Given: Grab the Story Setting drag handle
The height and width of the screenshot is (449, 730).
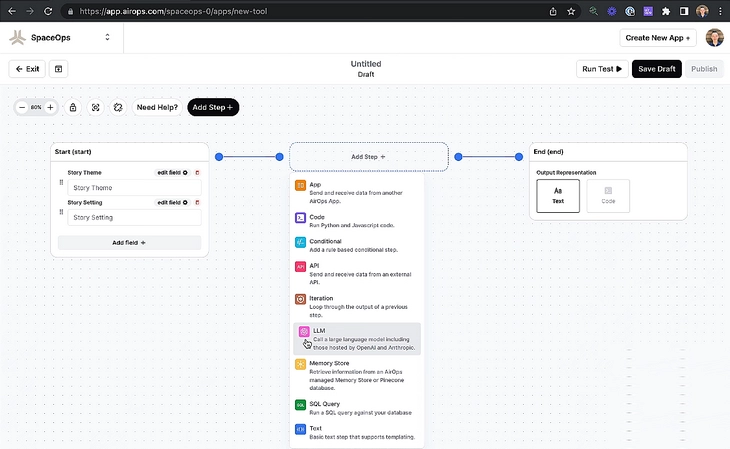Looking at the screenshot, I should 61,212.
